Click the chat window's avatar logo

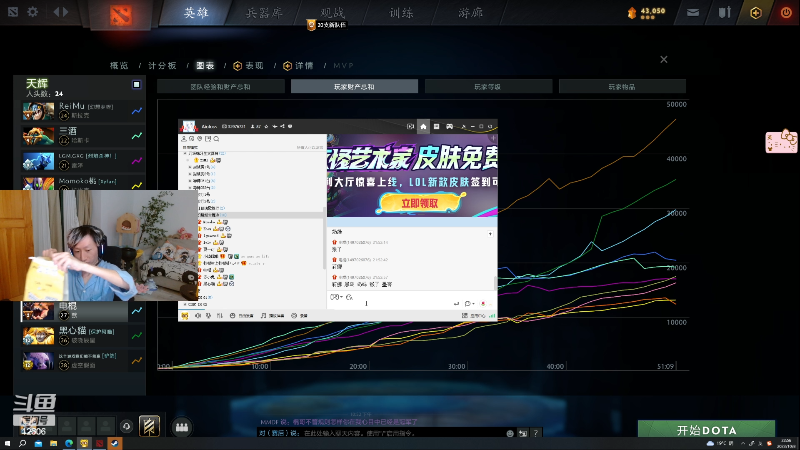189,126
